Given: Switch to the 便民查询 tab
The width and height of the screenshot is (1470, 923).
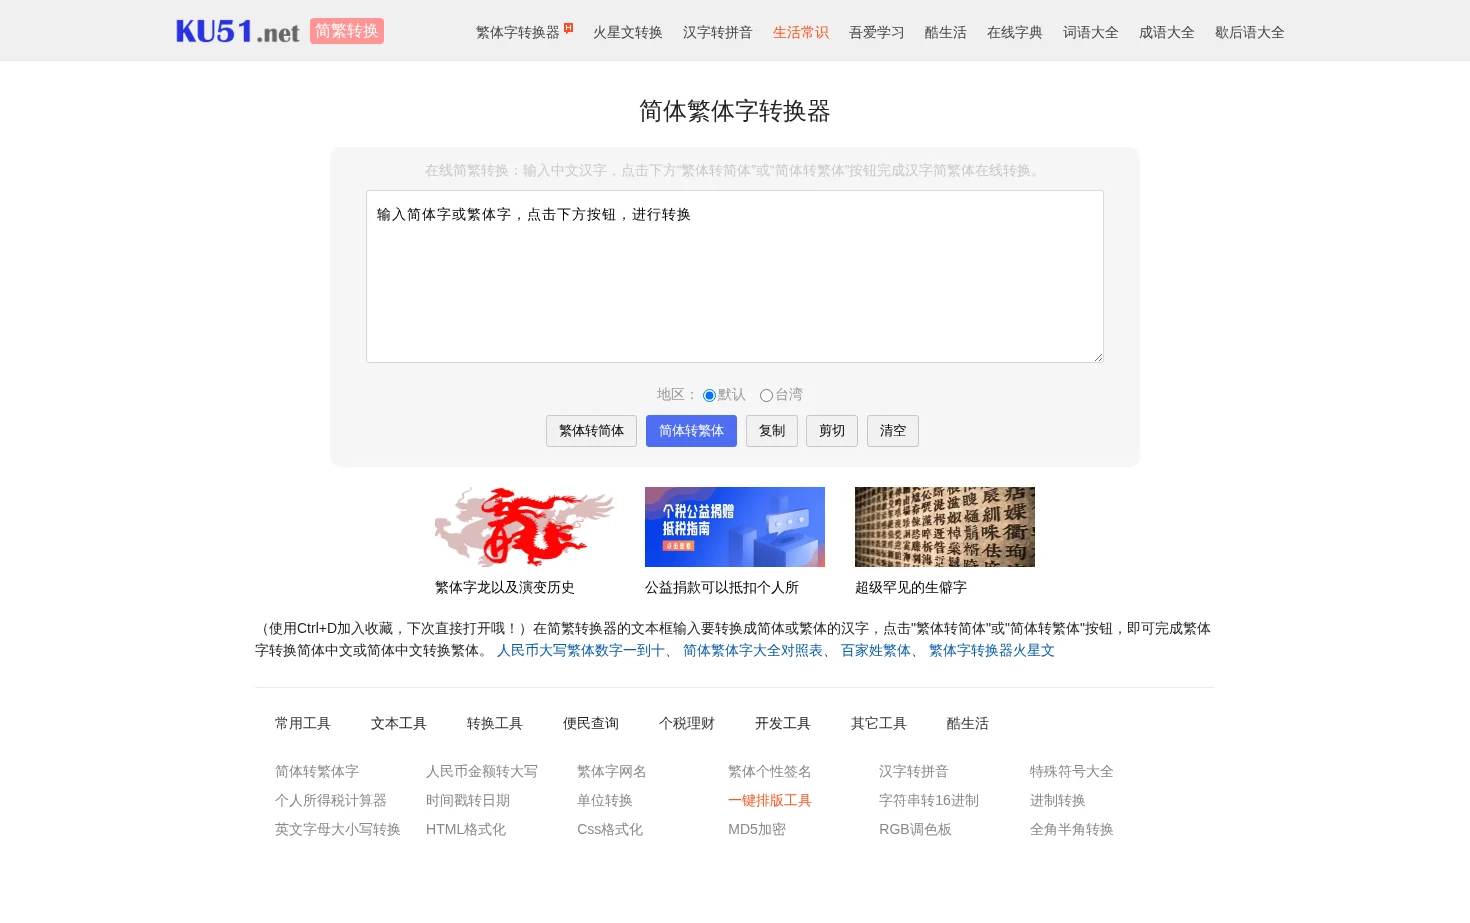Looking at the screenshot, I should pyautogui.click(x=591, y=723).
